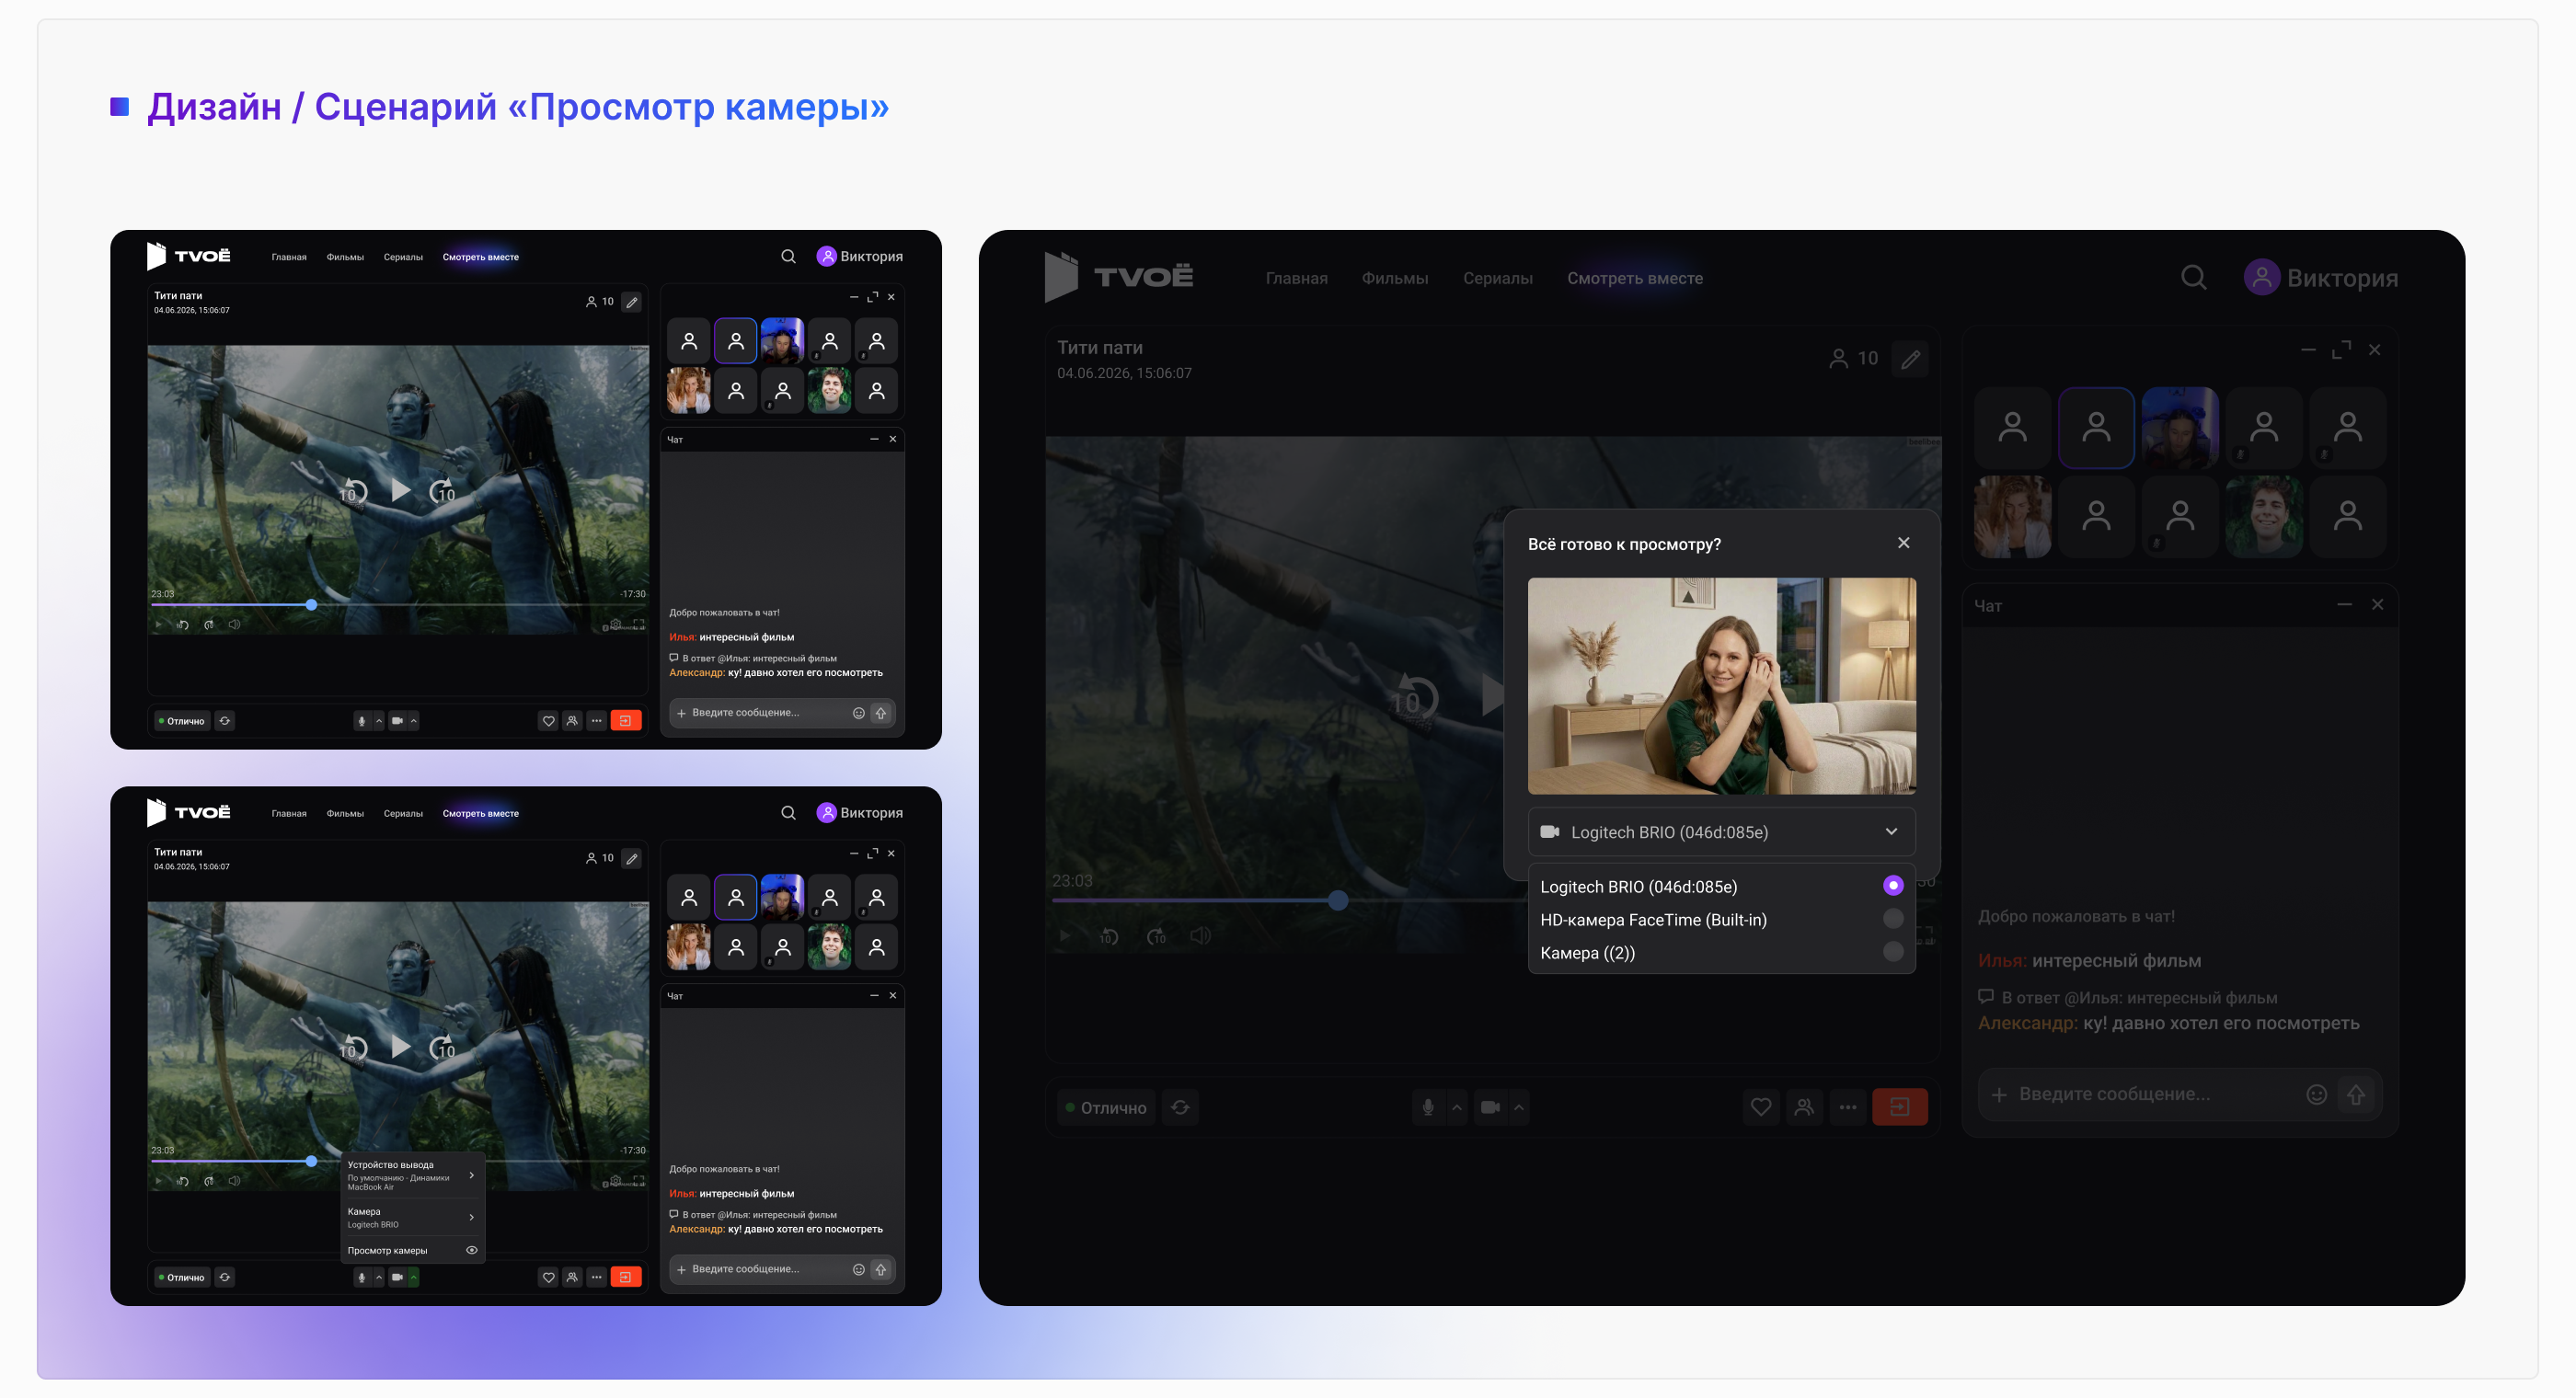This screenshot has width=2576, height=1398.
Task: Click the TVOЁ logo in the lower small mockup
Action: [x=188, y=812]
